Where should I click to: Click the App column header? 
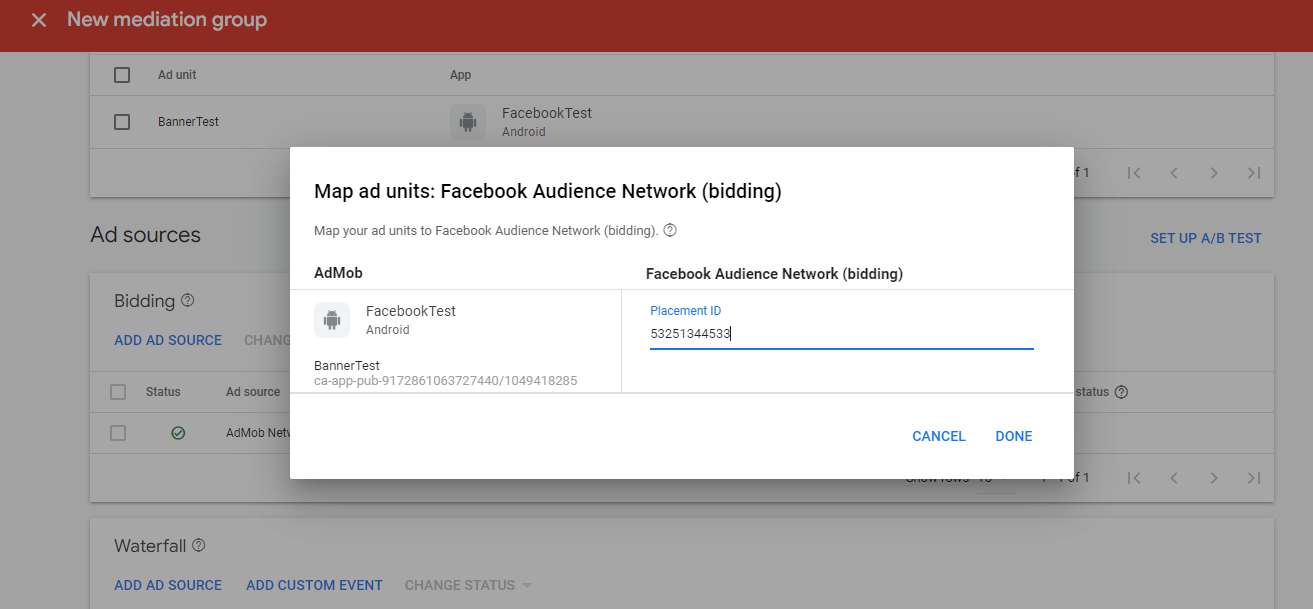click(460, 75)
